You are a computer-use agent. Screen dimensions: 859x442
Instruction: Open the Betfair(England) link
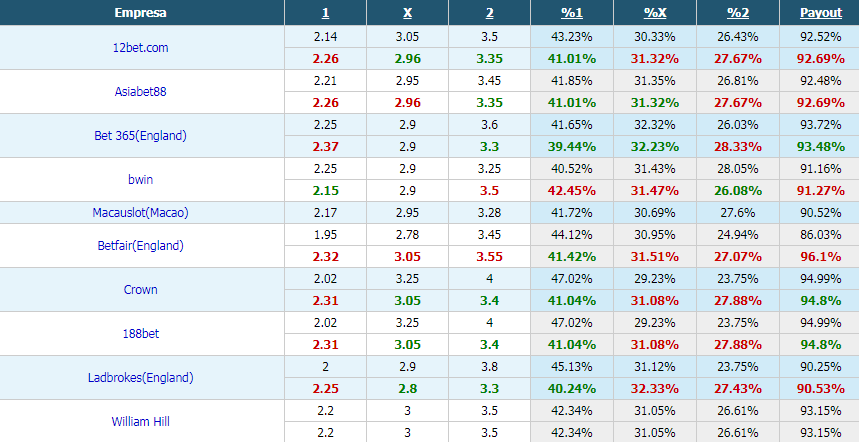point(140,246)
